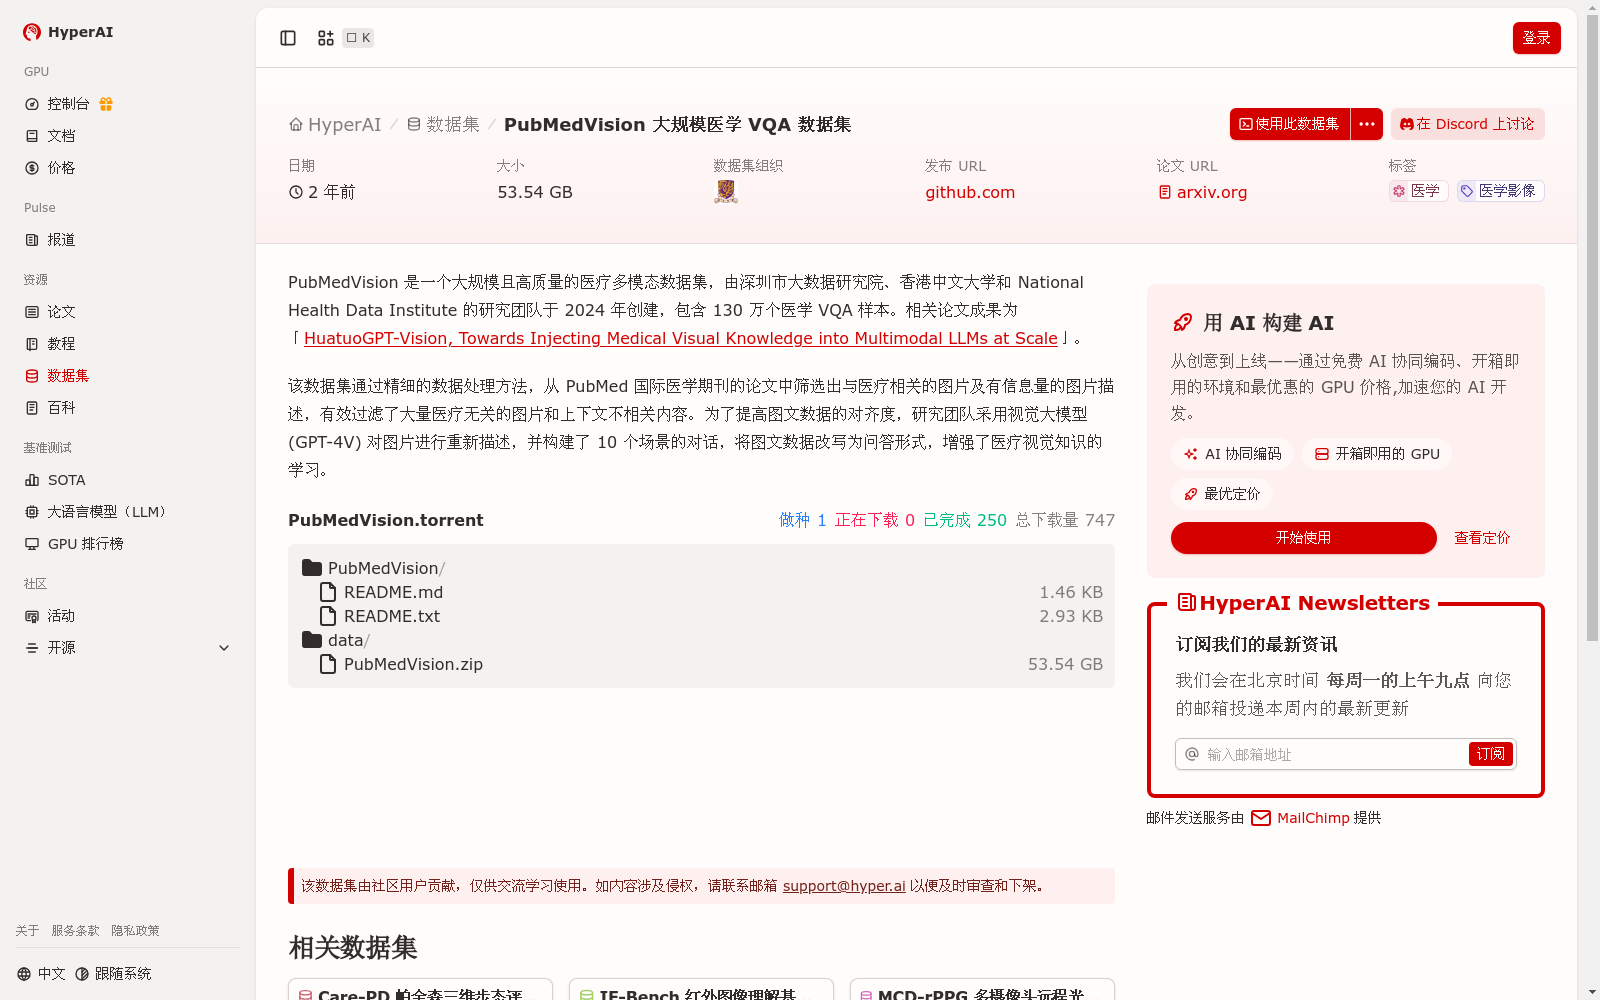Open 隐私政策 footer link
The width and height of the screenshot is (1600, 1000).
point(135,931)
